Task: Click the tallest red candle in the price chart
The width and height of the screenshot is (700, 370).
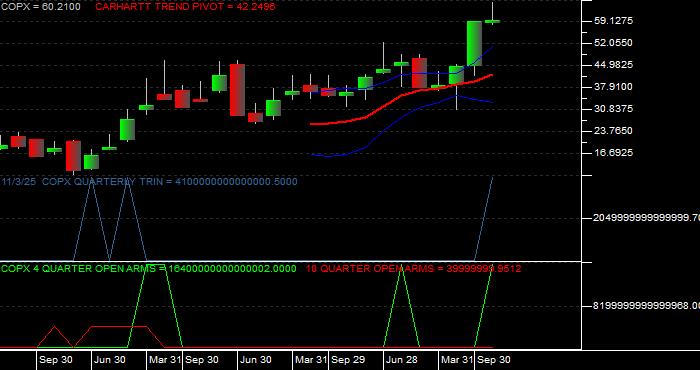Action: tap(238, 90)
